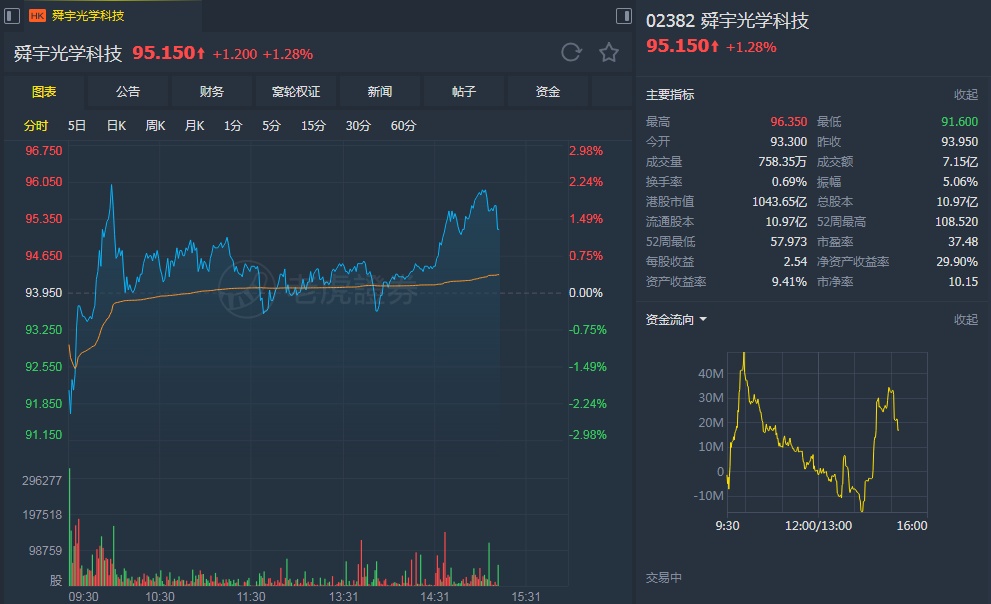The width and height of the screenshot is (991, 604).
Task: Go to the 新闻 tab
Action: (x=380, y=92)
